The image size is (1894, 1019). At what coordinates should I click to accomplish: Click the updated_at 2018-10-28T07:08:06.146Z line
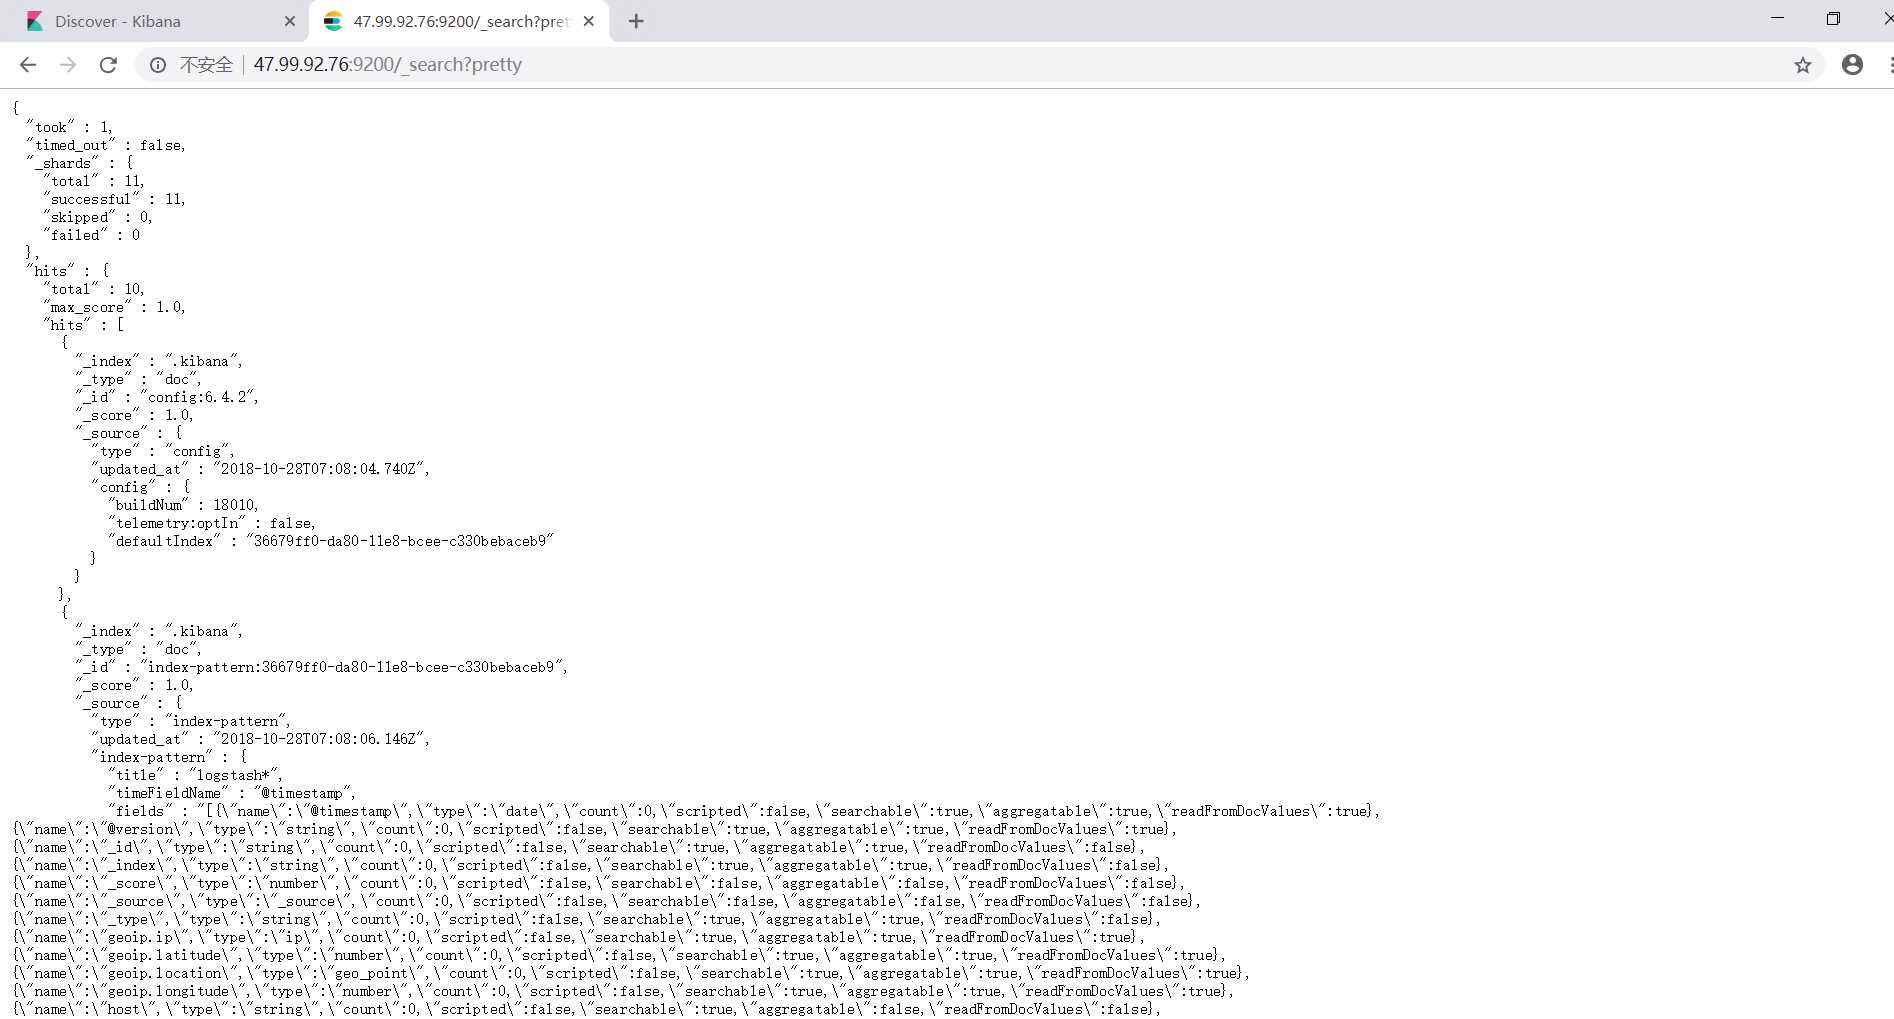(x=260, y=739)
